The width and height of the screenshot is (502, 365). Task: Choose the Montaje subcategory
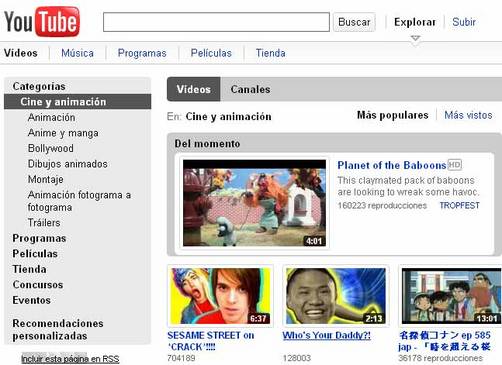46,179
